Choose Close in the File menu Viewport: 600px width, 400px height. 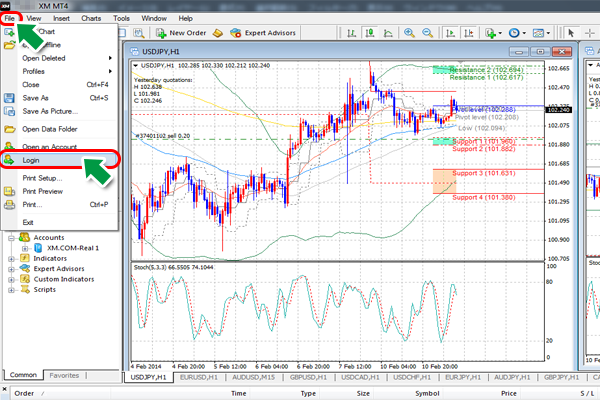tap(59, 85)
